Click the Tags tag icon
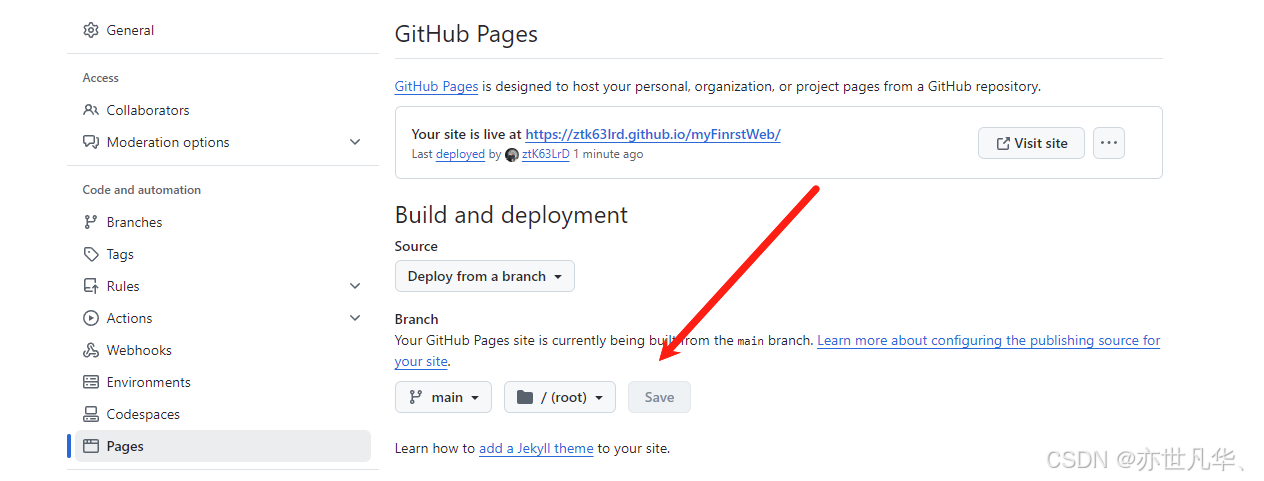 tap(91, 254)
